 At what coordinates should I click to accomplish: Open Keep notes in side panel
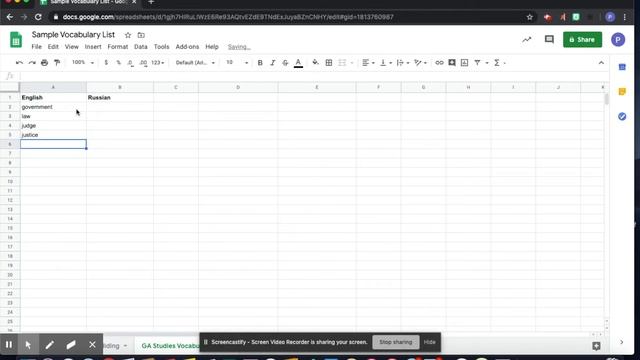622,92
